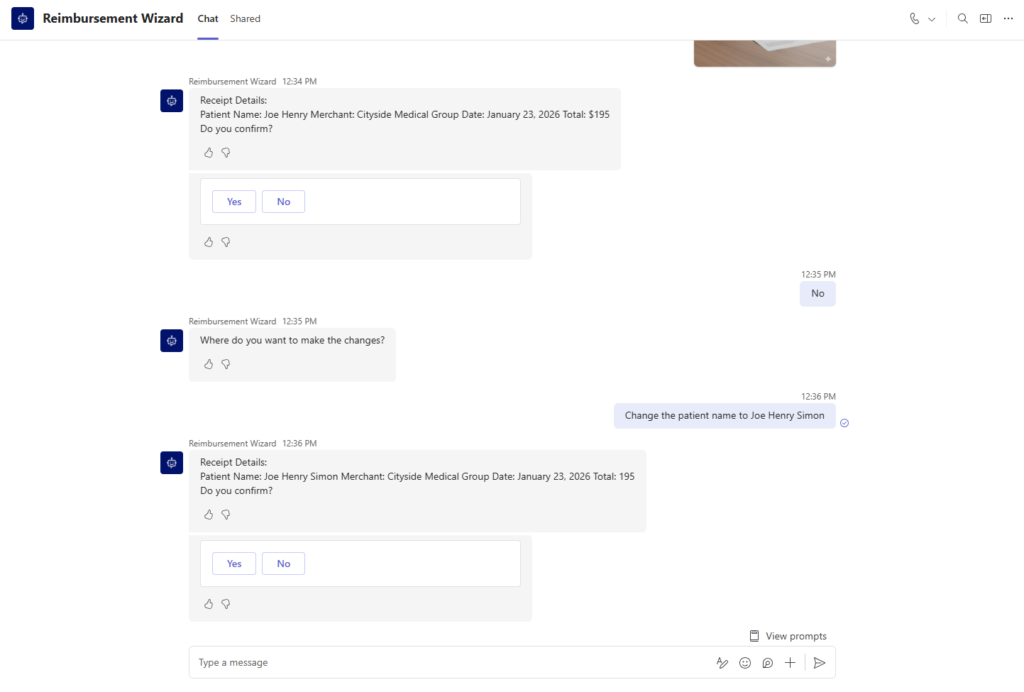Open the plus actions and apps menu
Image resolution: width=1024 pixels, height=692 pixels.
tap(790, 663)
